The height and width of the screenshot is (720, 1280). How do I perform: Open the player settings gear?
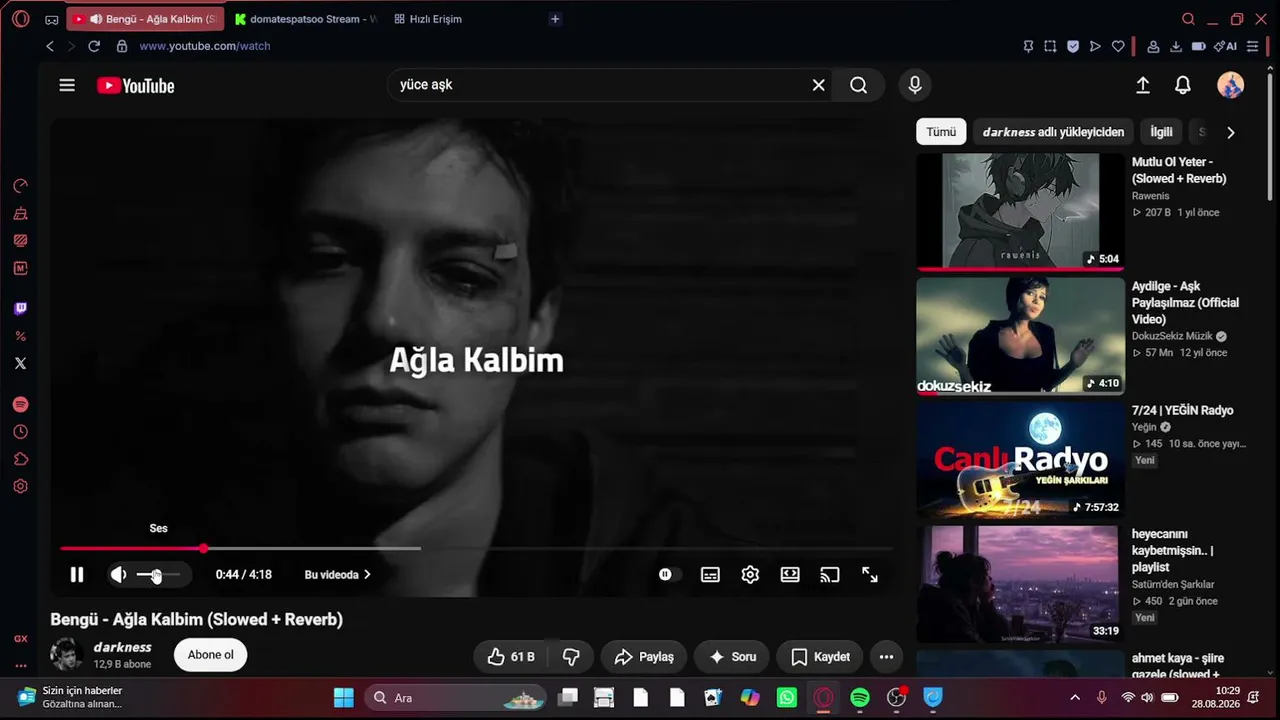750,575
